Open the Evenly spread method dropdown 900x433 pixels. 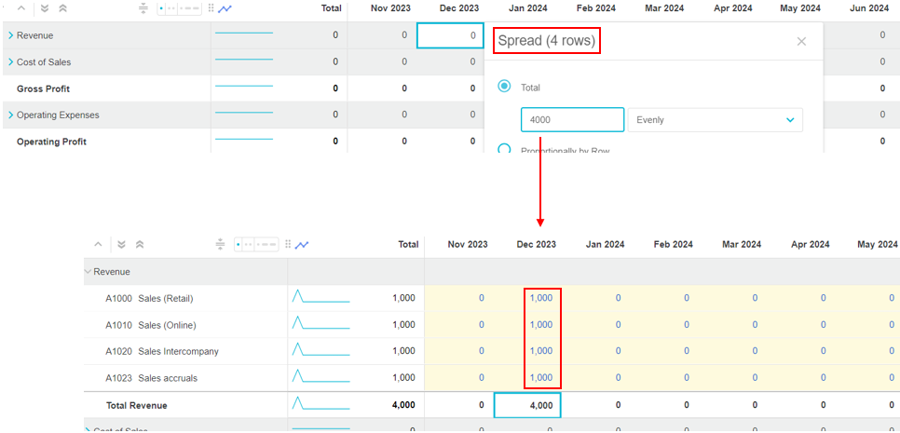click(x=715, y=120)
